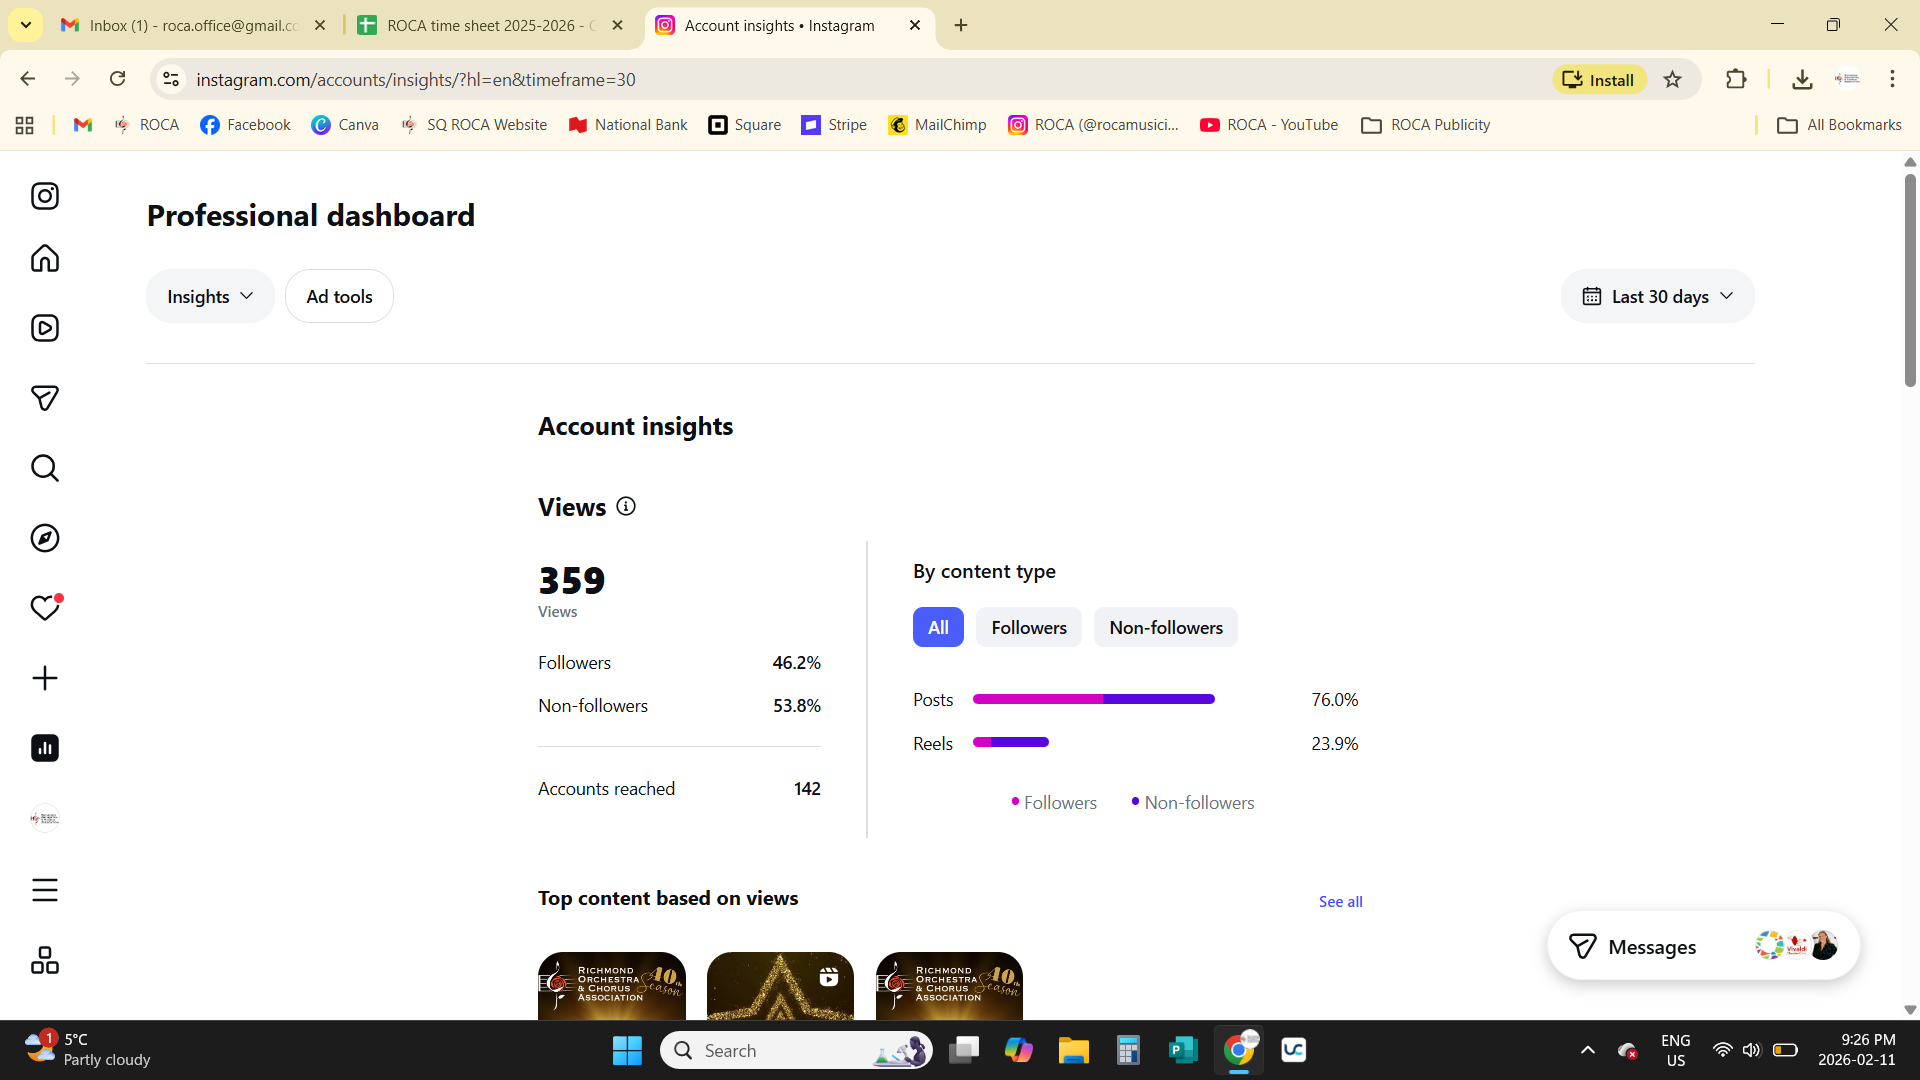
Task: Click the Views info icon
Action: pos(626,506)
